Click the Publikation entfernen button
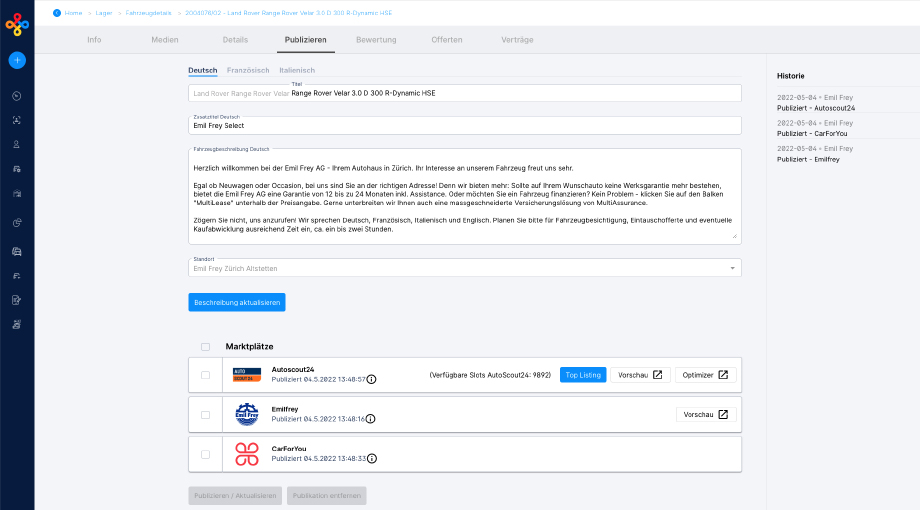Viewport: 920px width, 510px height. [x=327, y=495]
